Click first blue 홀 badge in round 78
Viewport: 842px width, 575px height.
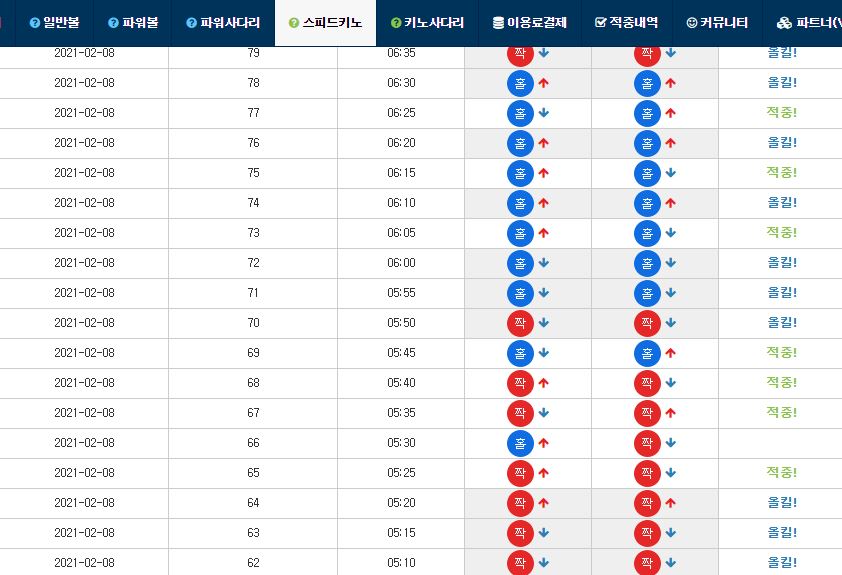(520, 83)
